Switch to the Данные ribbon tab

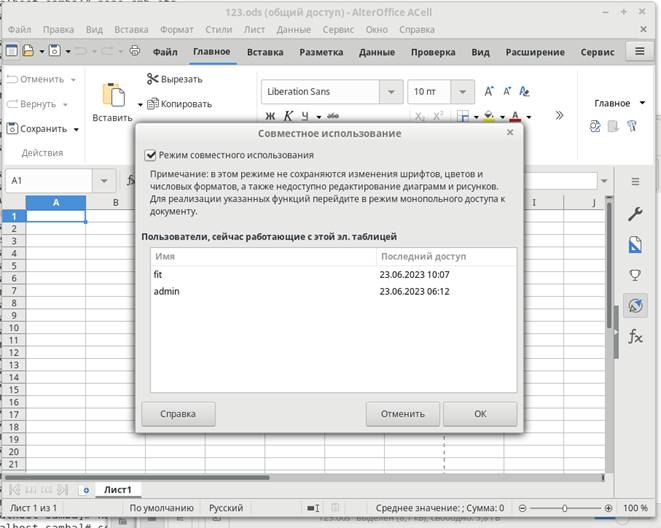(x=377, y=52)
